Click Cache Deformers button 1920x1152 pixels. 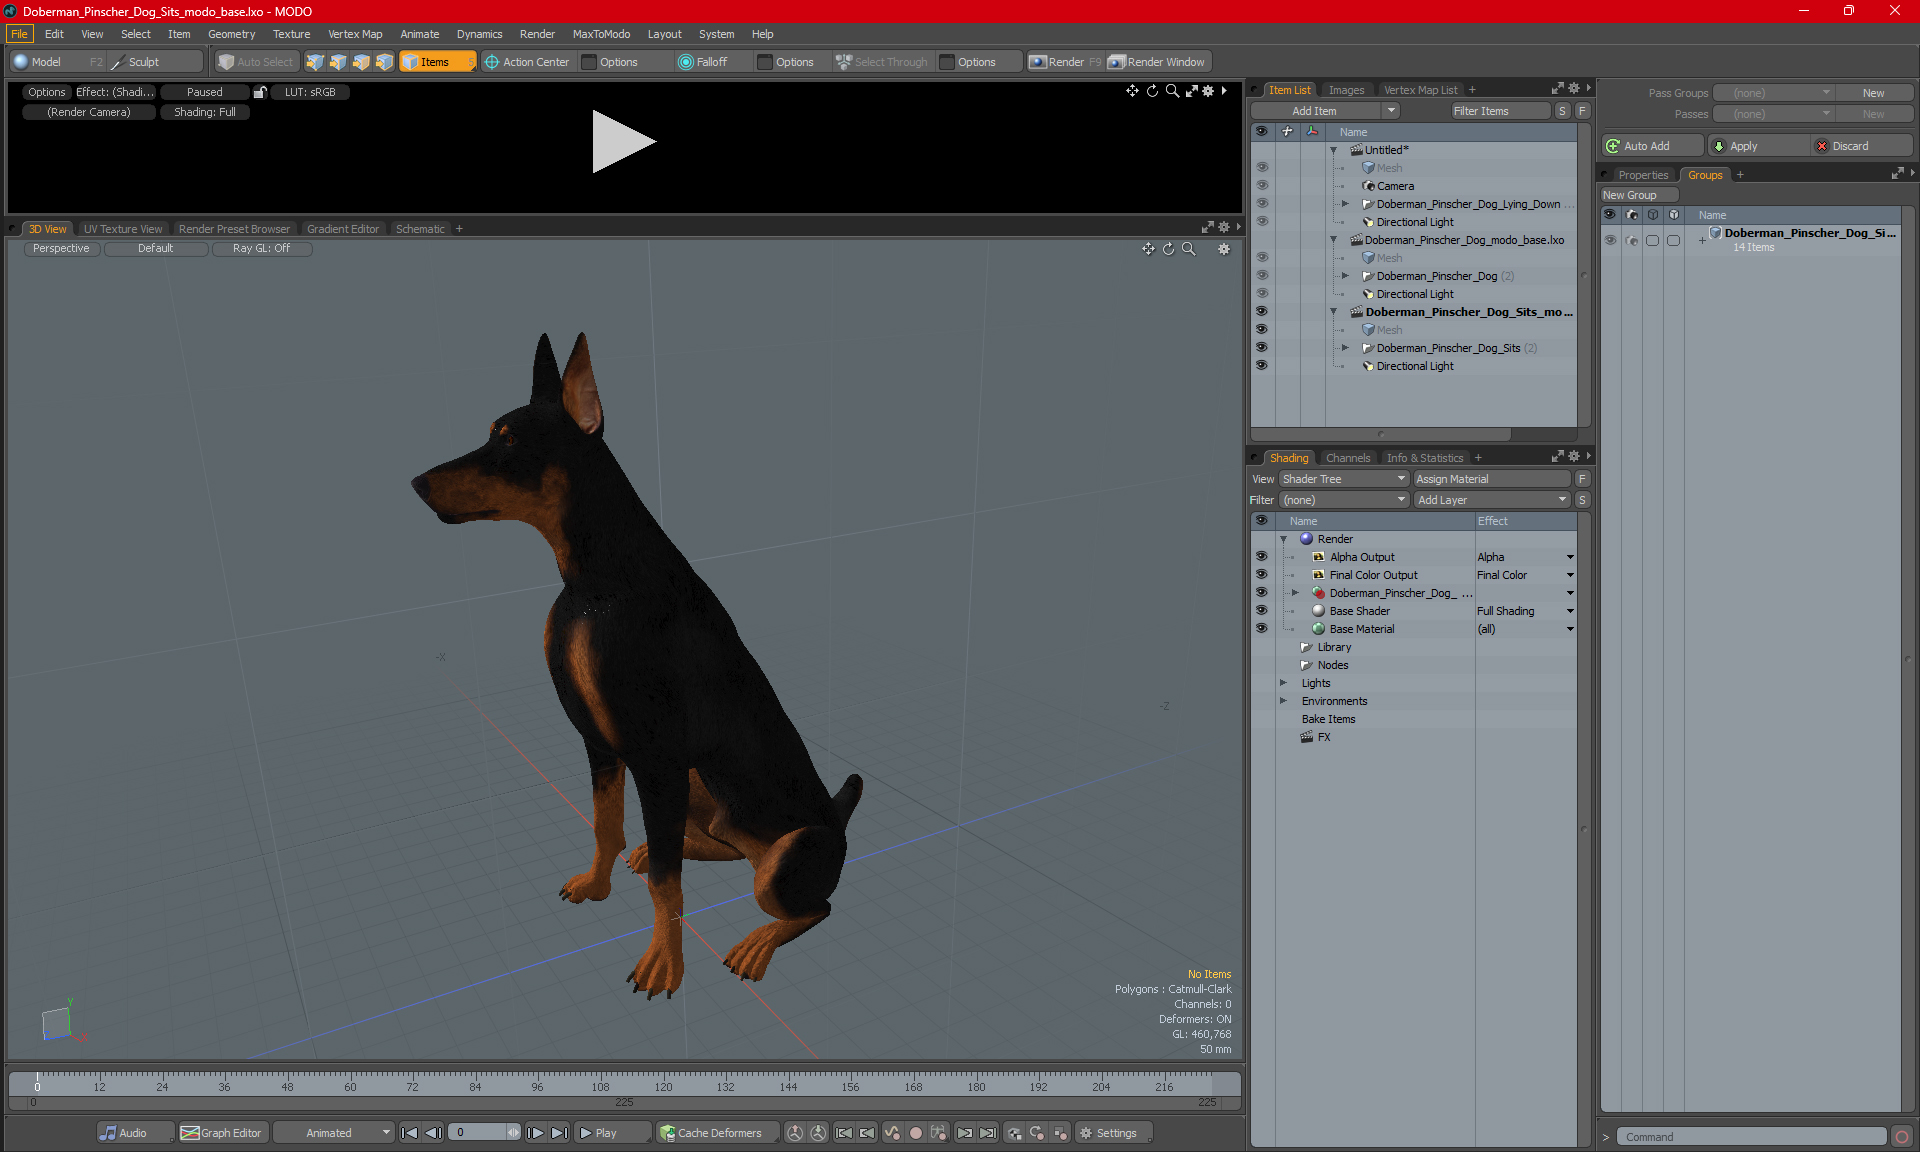718,1133
